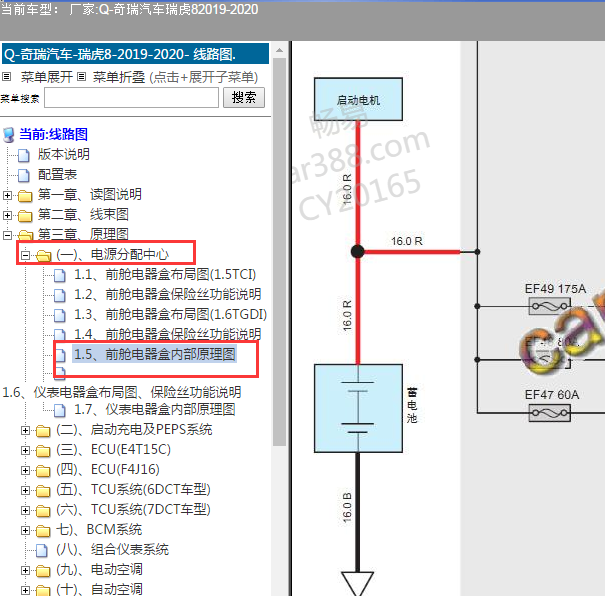605x596 pixels.
Task: Click the folder icon of 第一章、读图说明
Action: pyautogui.click(x=25, y=196)
